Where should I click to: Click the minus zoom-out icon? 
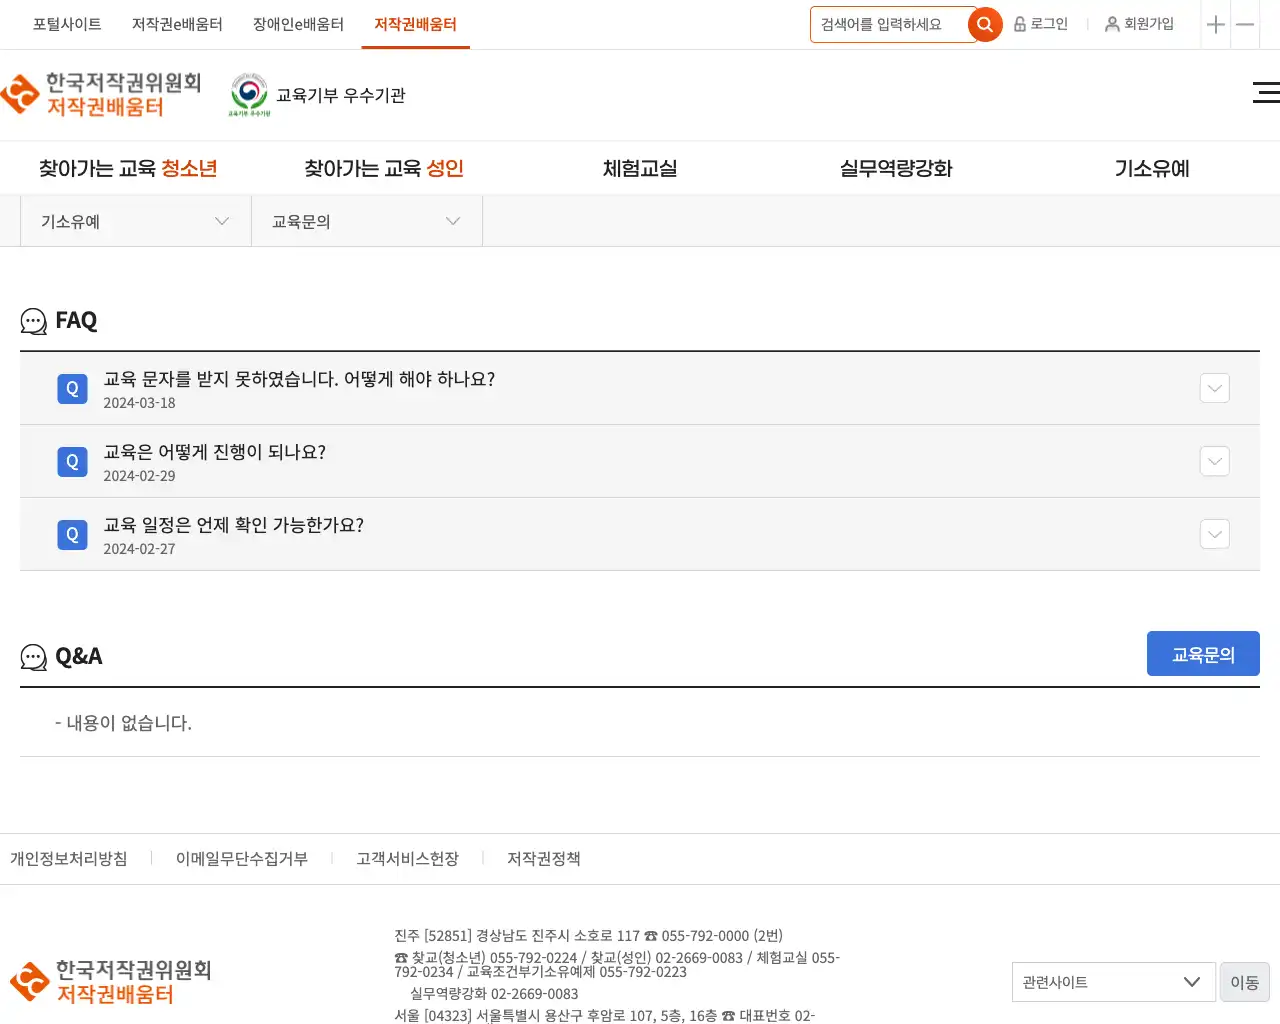click(x=1245, y=25)
